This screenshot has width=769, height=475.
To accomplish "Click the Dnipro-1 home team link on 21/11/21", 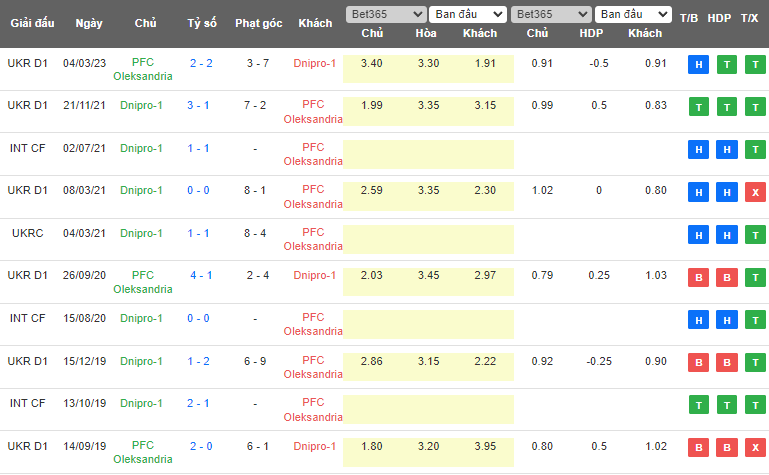I will click(142, 105).
